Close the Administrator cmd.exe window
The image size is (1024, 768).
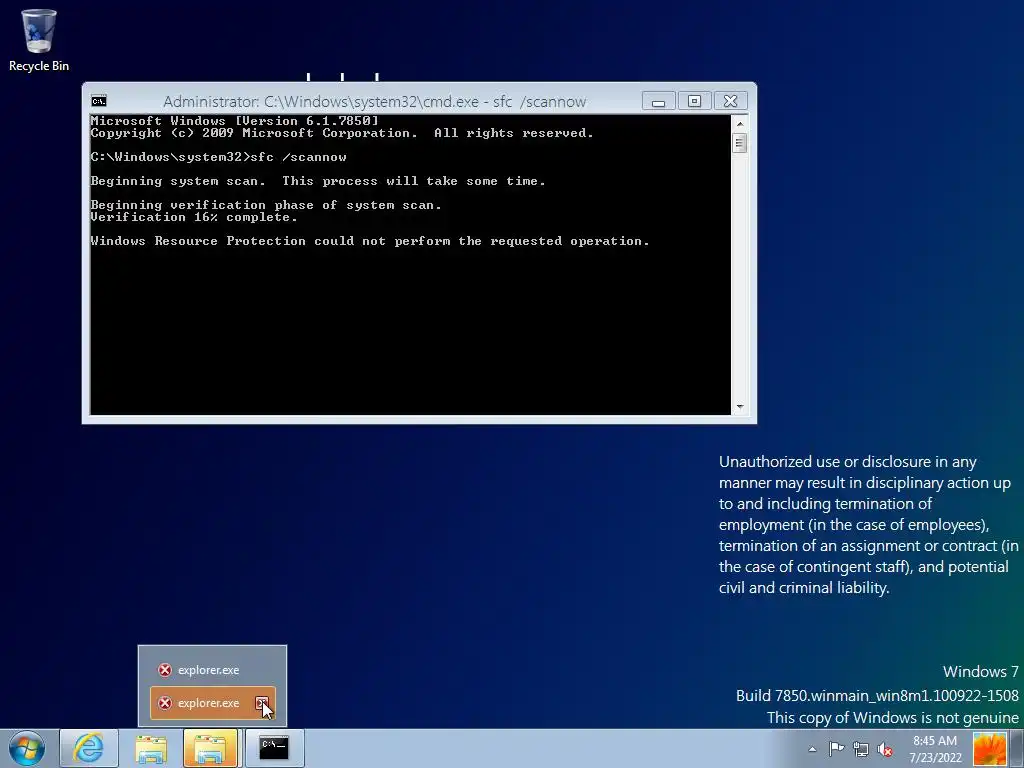coord(731,101)
